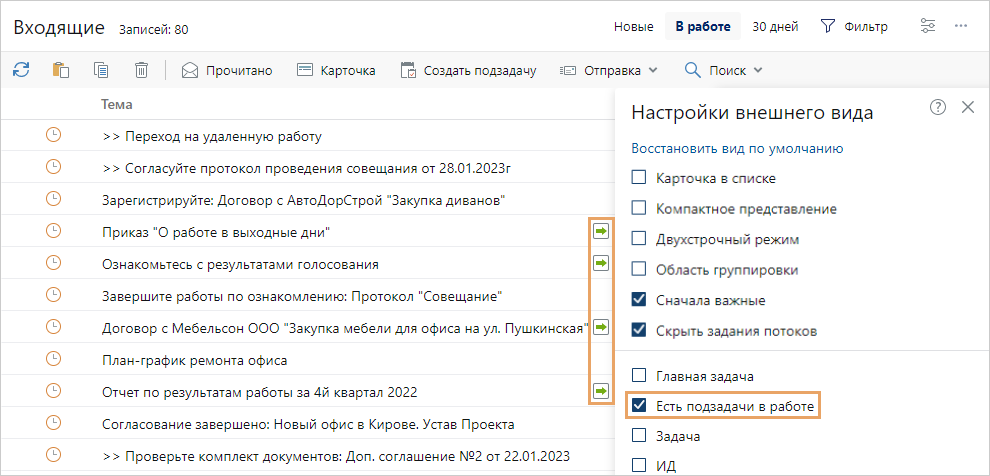Screen dimensions: 990x476
Task: Open the Поиск dropdown menu
Action: coord(723,70)
